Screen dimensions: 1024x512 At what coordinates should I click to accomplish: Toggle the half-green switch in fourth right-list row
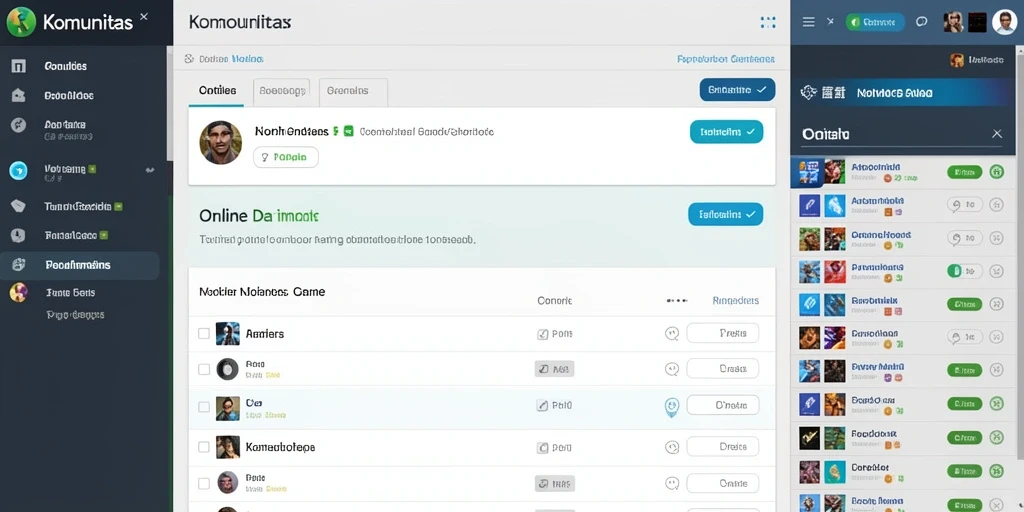pos(965,270)
